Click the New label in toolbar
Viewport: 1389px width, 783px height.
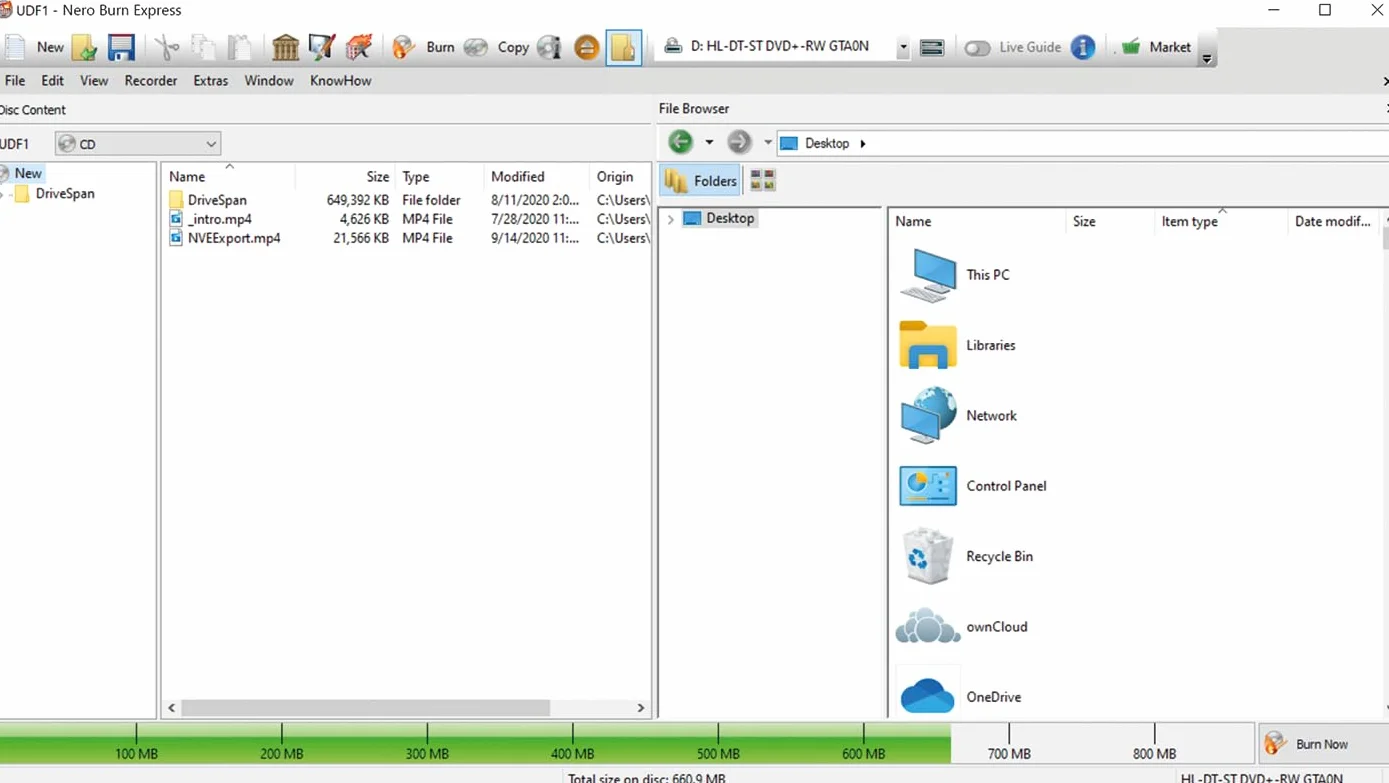click(x=50, y=47)
